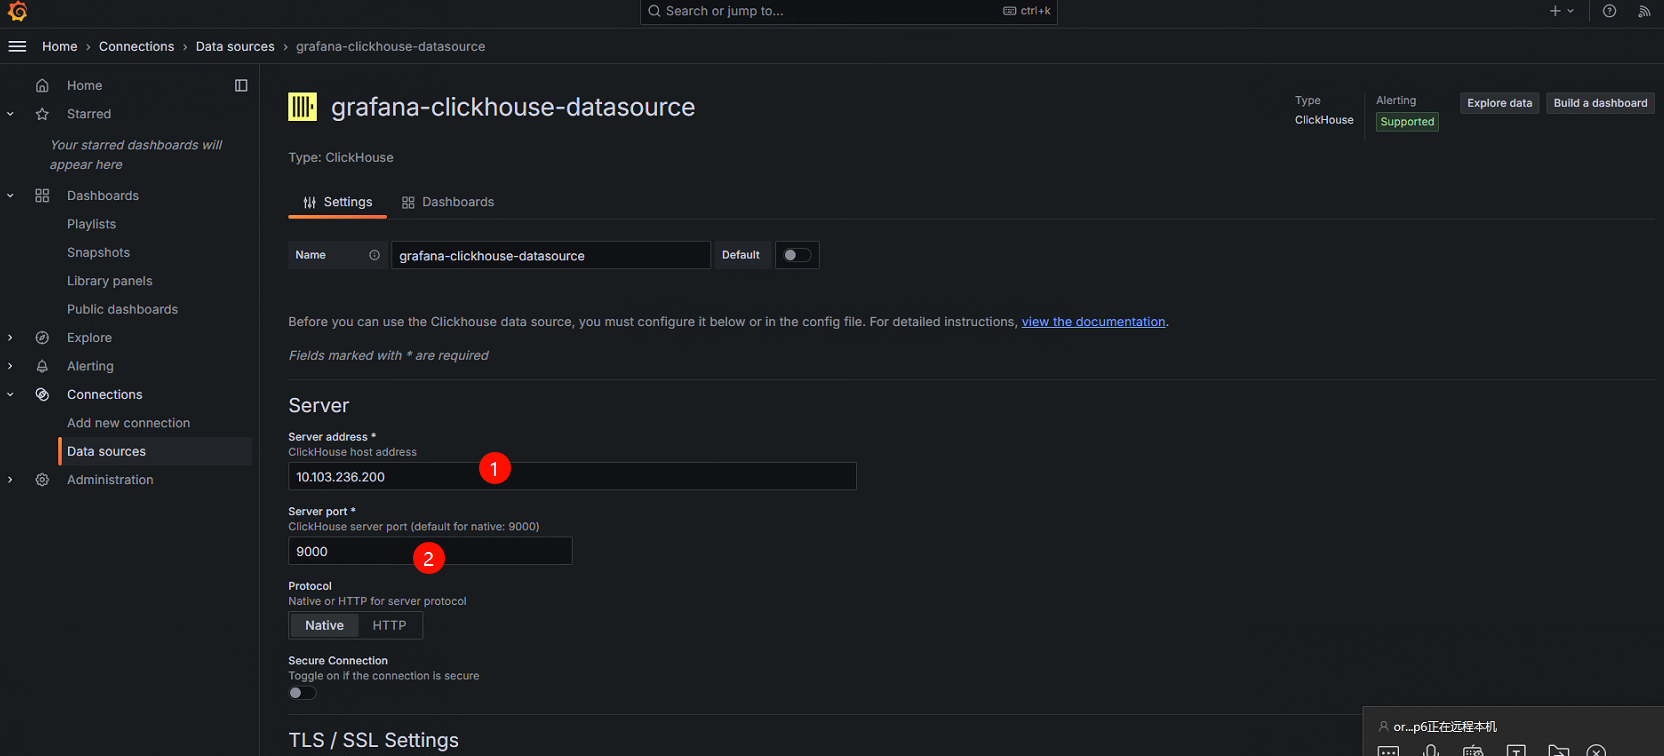Select the Native protocol option

[324, 625]
